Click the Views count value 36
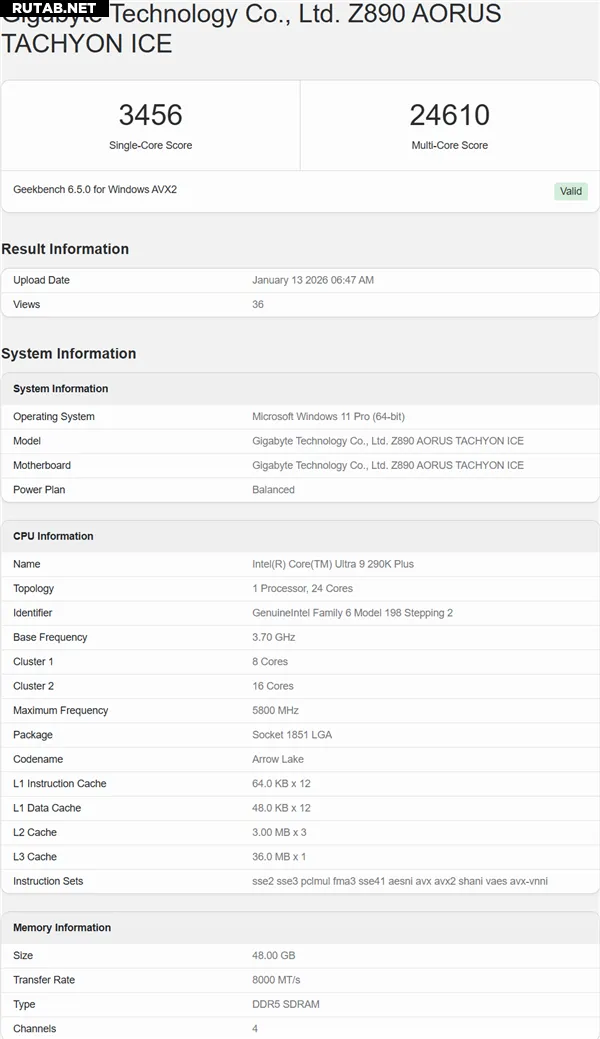 point(258,304)
